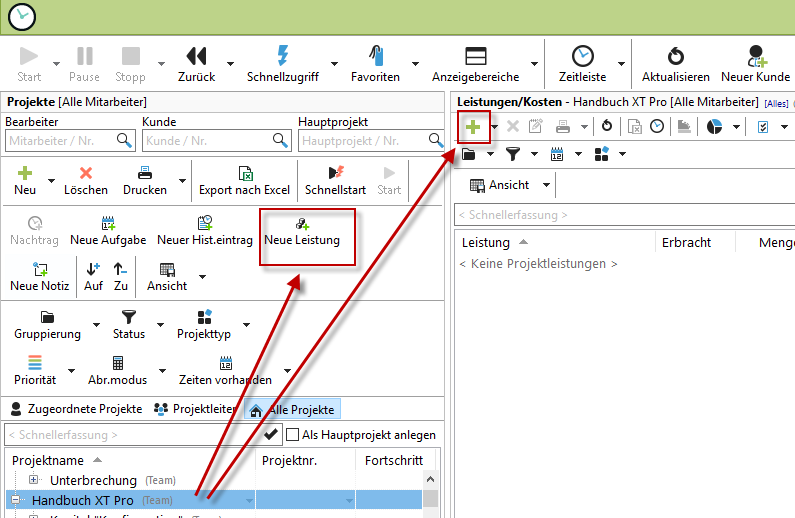Screen dimensions: 795x518
Task: Click the Zeitleiste clock icon
Action: 581,55
